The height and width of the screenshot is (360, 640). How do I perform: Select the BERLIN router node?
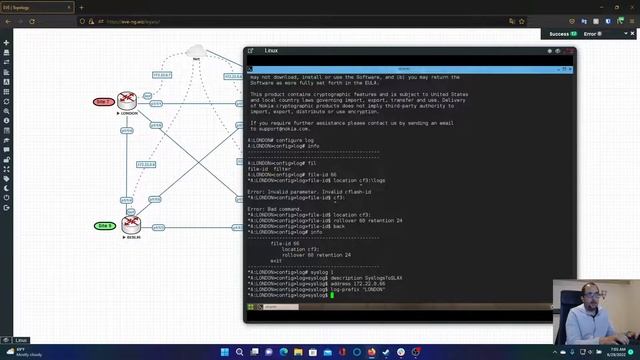[x=131, y=225]
